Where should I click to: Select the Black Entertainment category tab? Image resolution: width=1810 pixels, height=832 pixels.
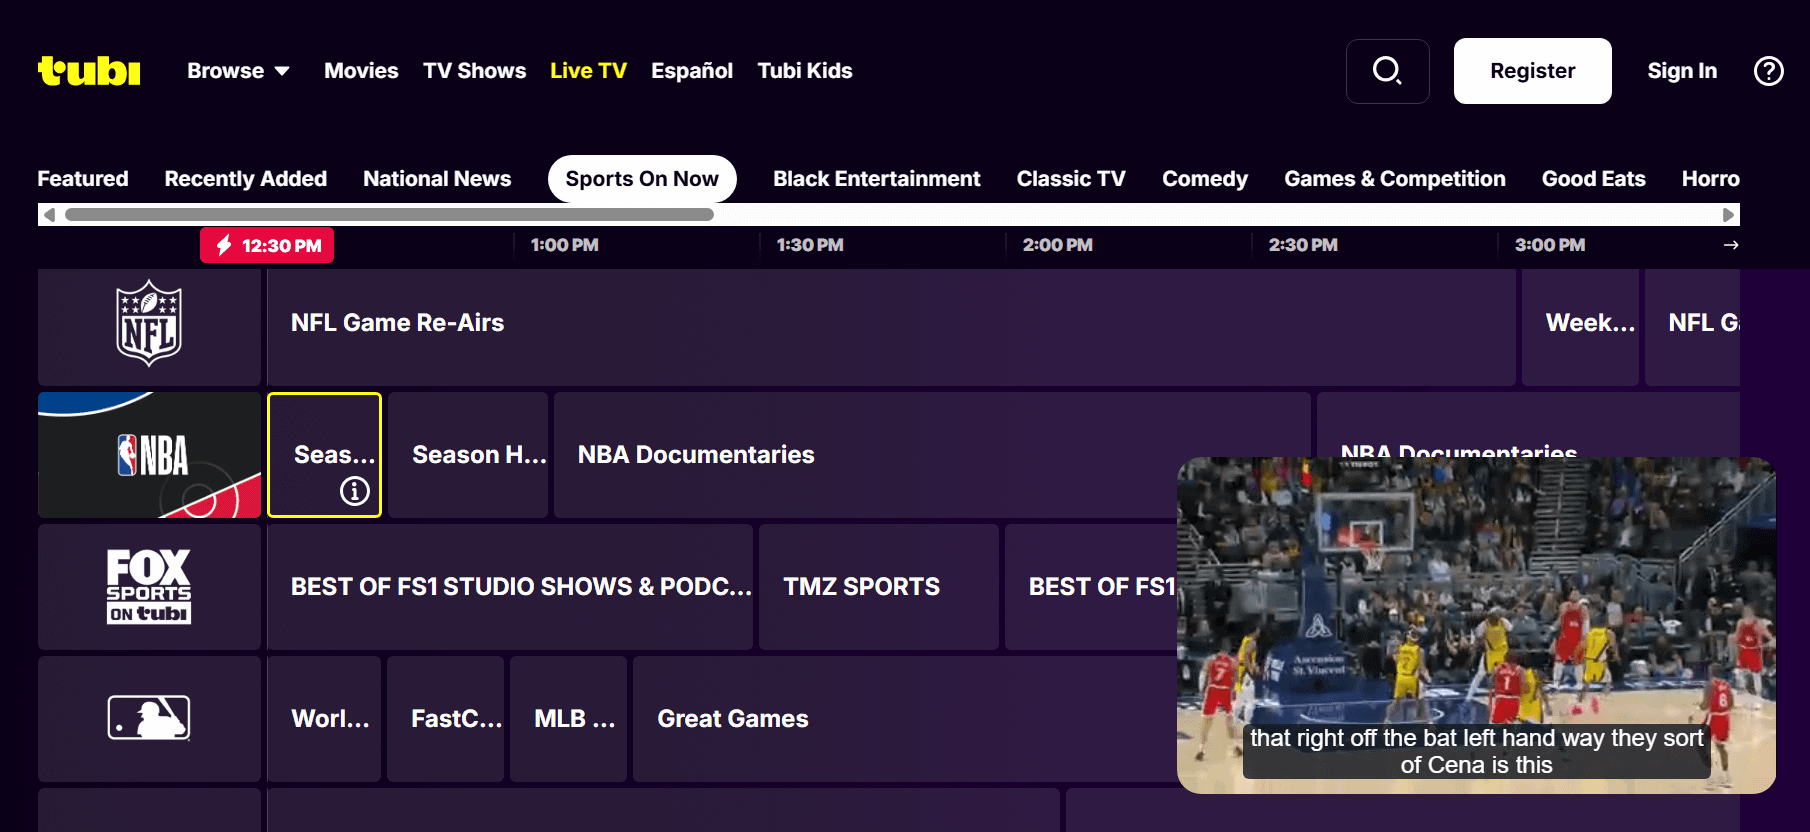click(x=877, y=179)
